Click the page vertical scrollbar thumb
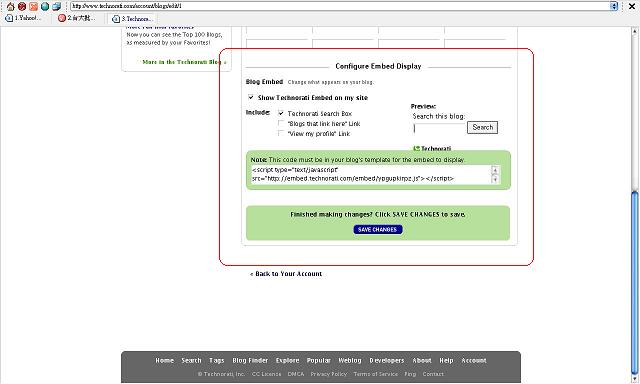The width and height of the screenshot is (640, 384). (x=634, y=282)
